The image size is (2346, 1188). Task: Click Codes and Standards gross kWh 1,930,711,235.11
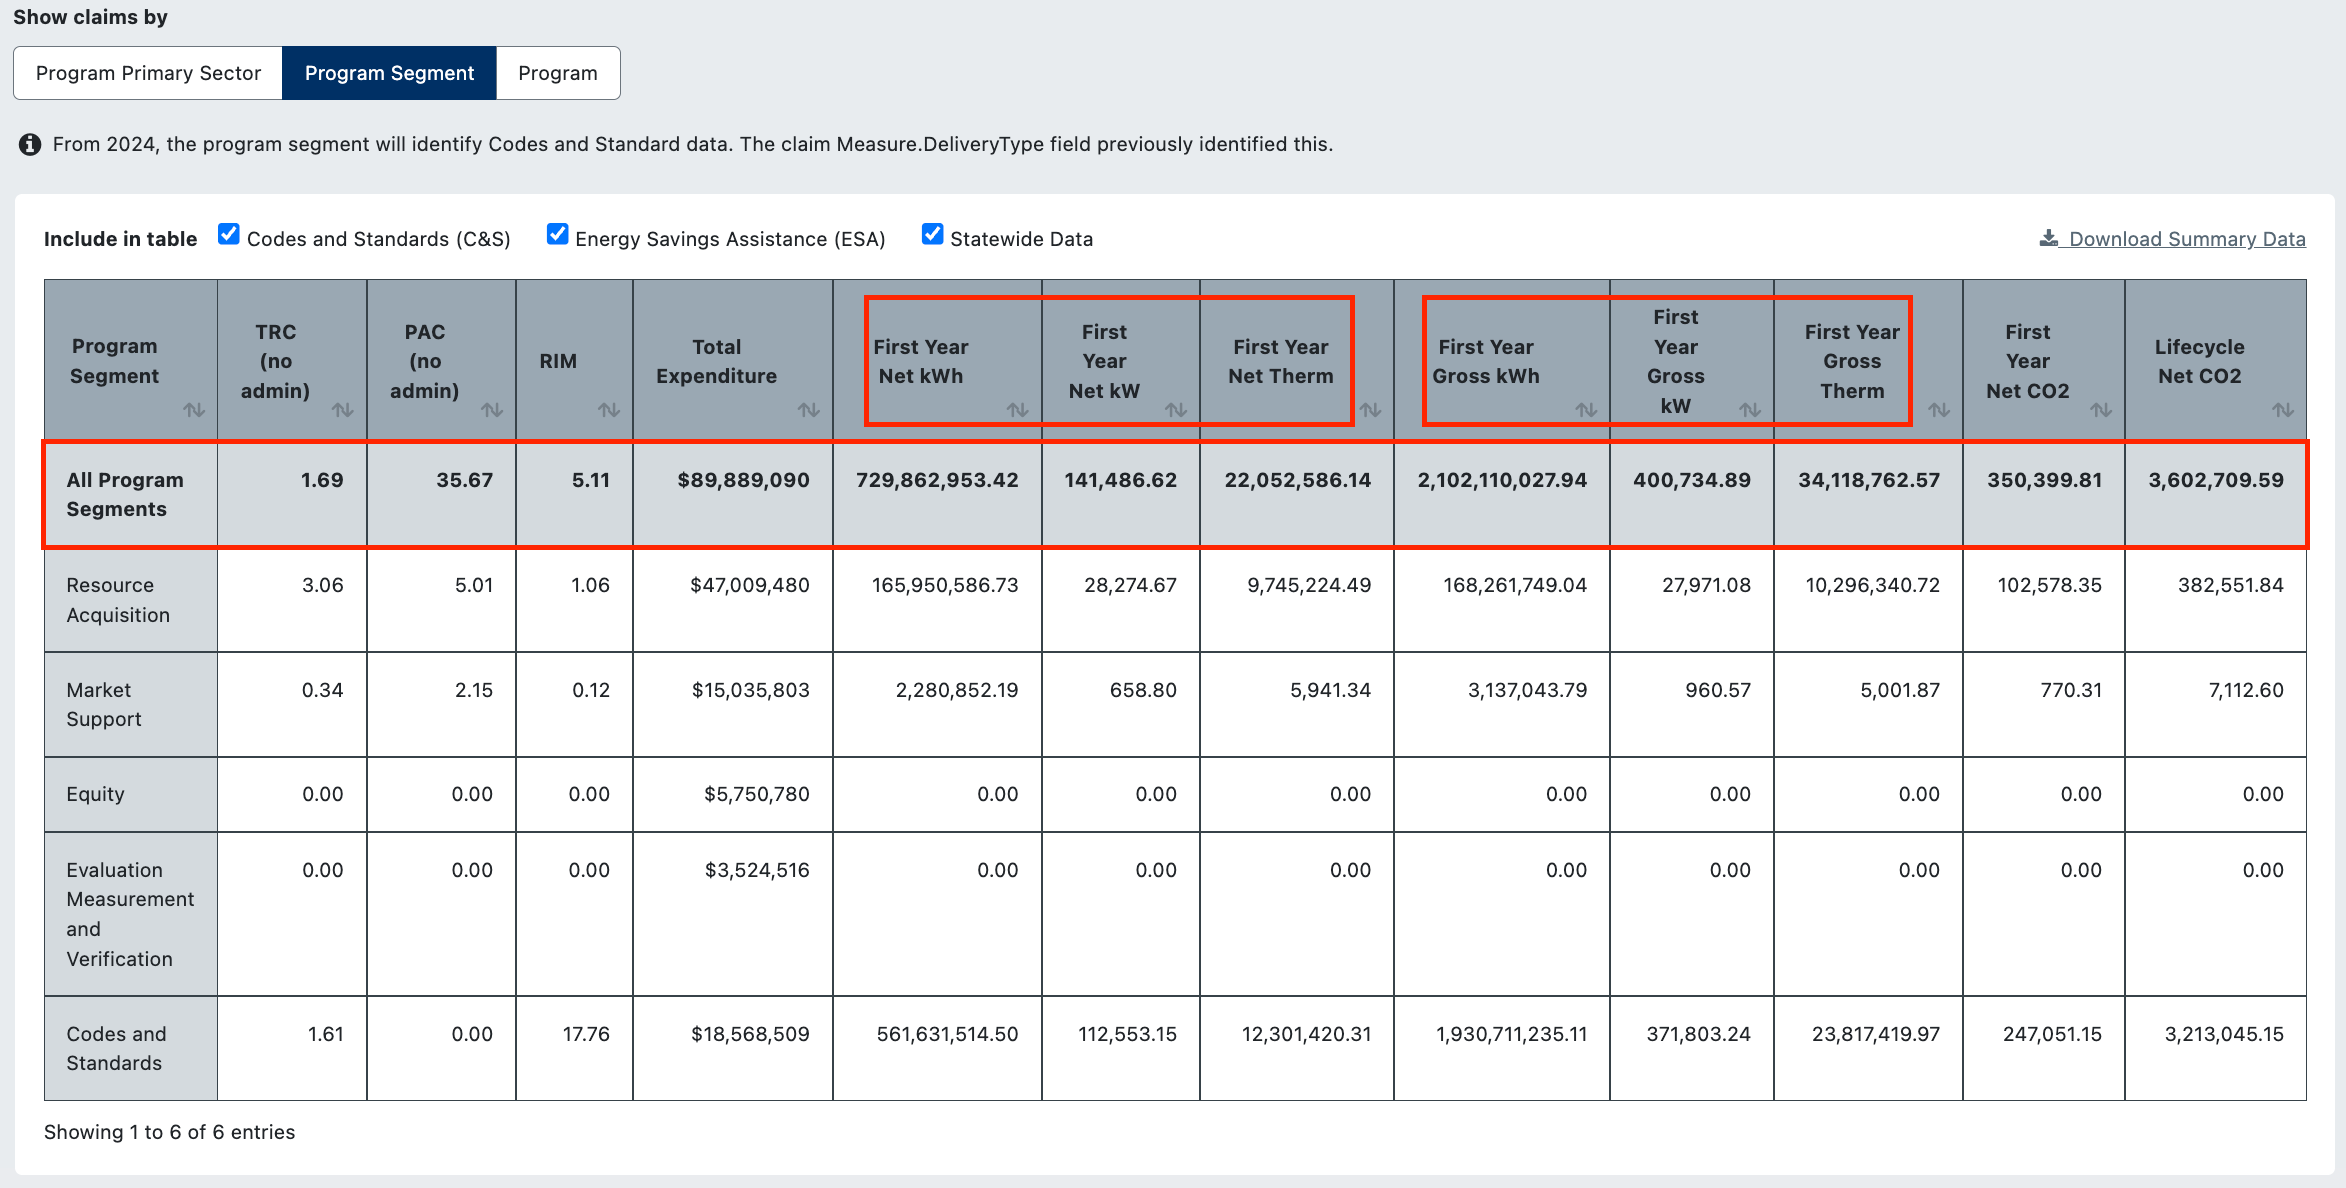pos(1512,1034)
